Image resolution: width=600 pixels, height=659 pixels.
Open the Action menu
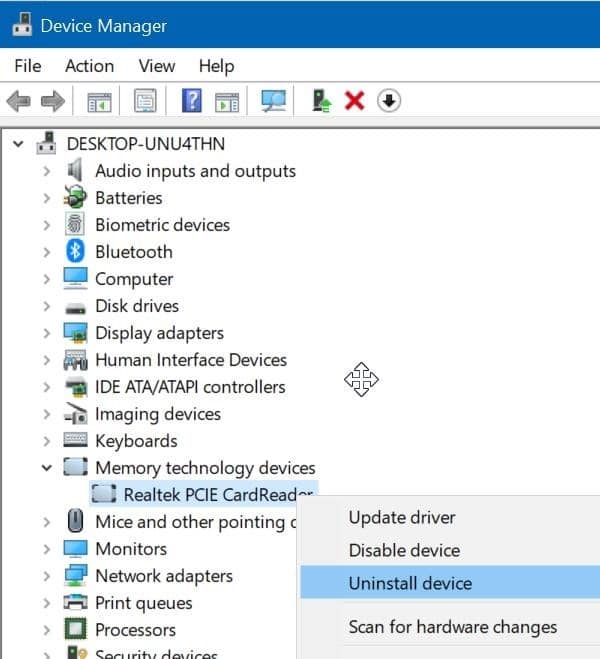pos(89,66)
